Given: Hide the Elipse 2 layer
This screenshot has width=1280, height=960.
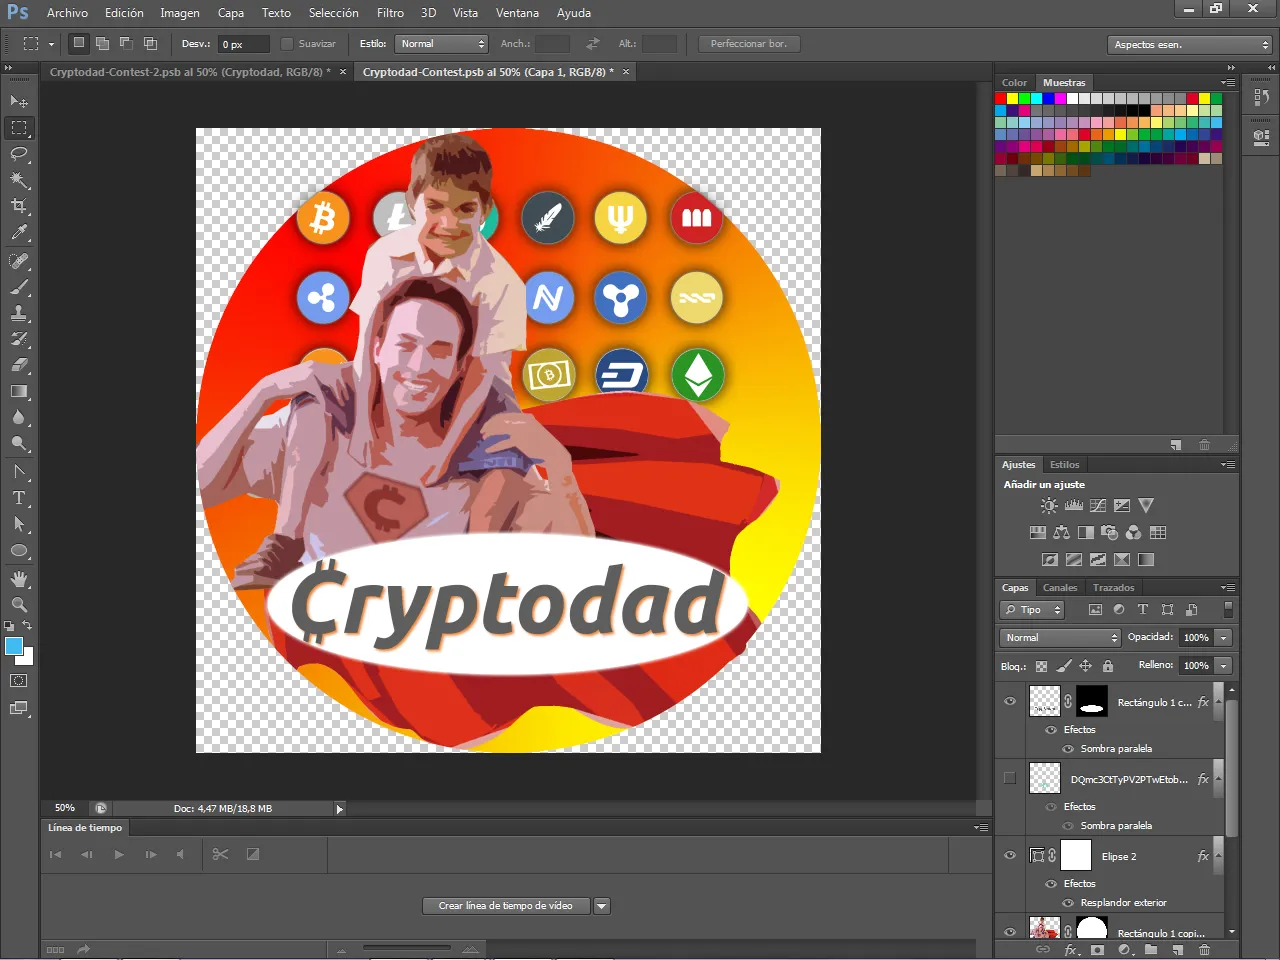Looking at the screenshot, I should point(1010,855).
